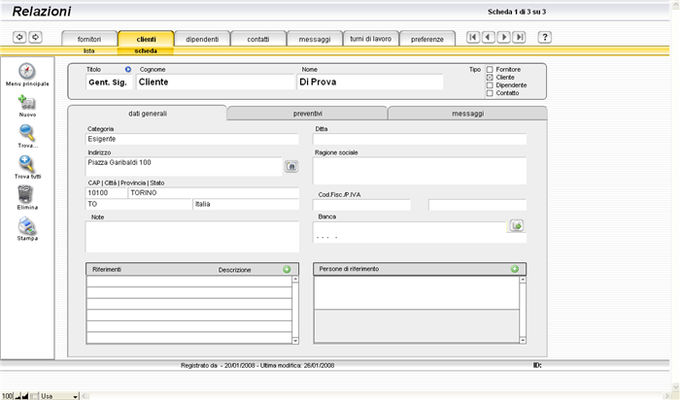The image size is (680, 400).
Task: Go to the next record
Action: pos(503,37)
